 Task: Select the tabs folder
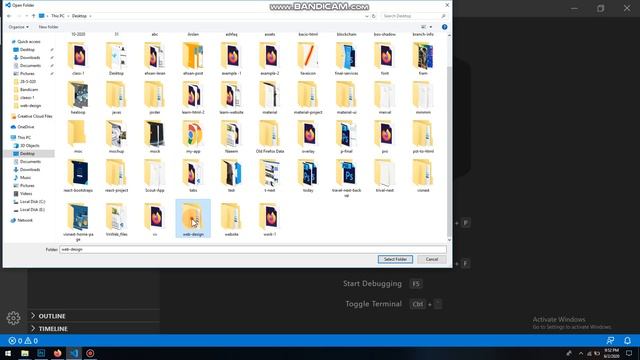tap(193, 176)
